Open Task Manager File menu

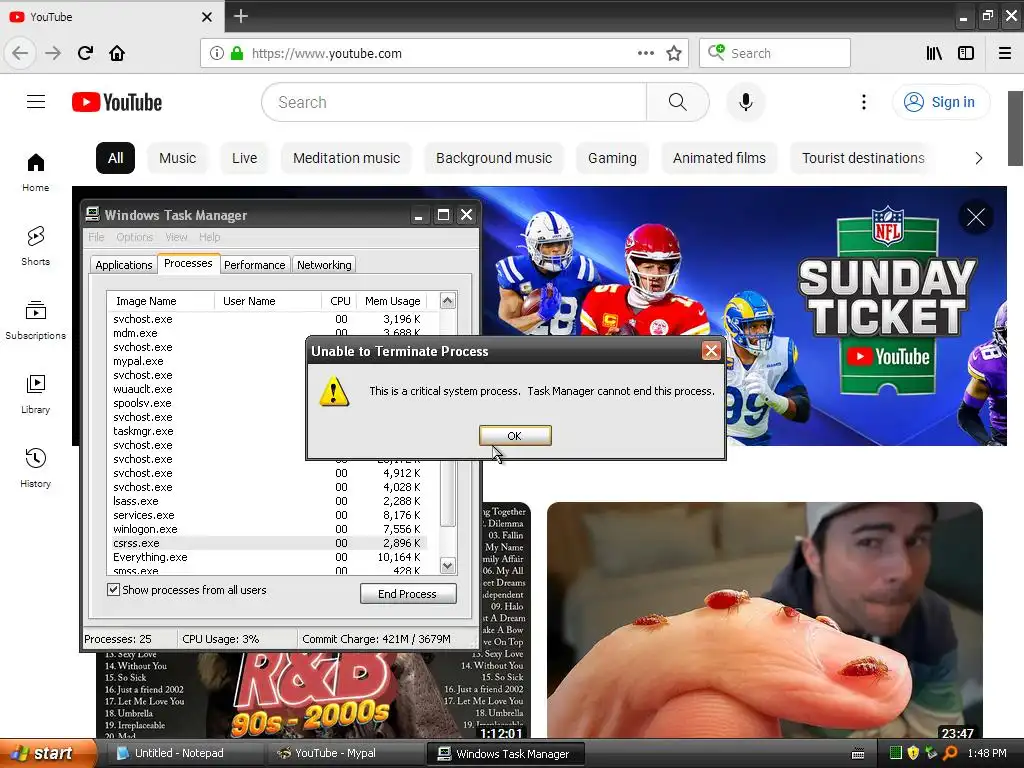point(96,237)
